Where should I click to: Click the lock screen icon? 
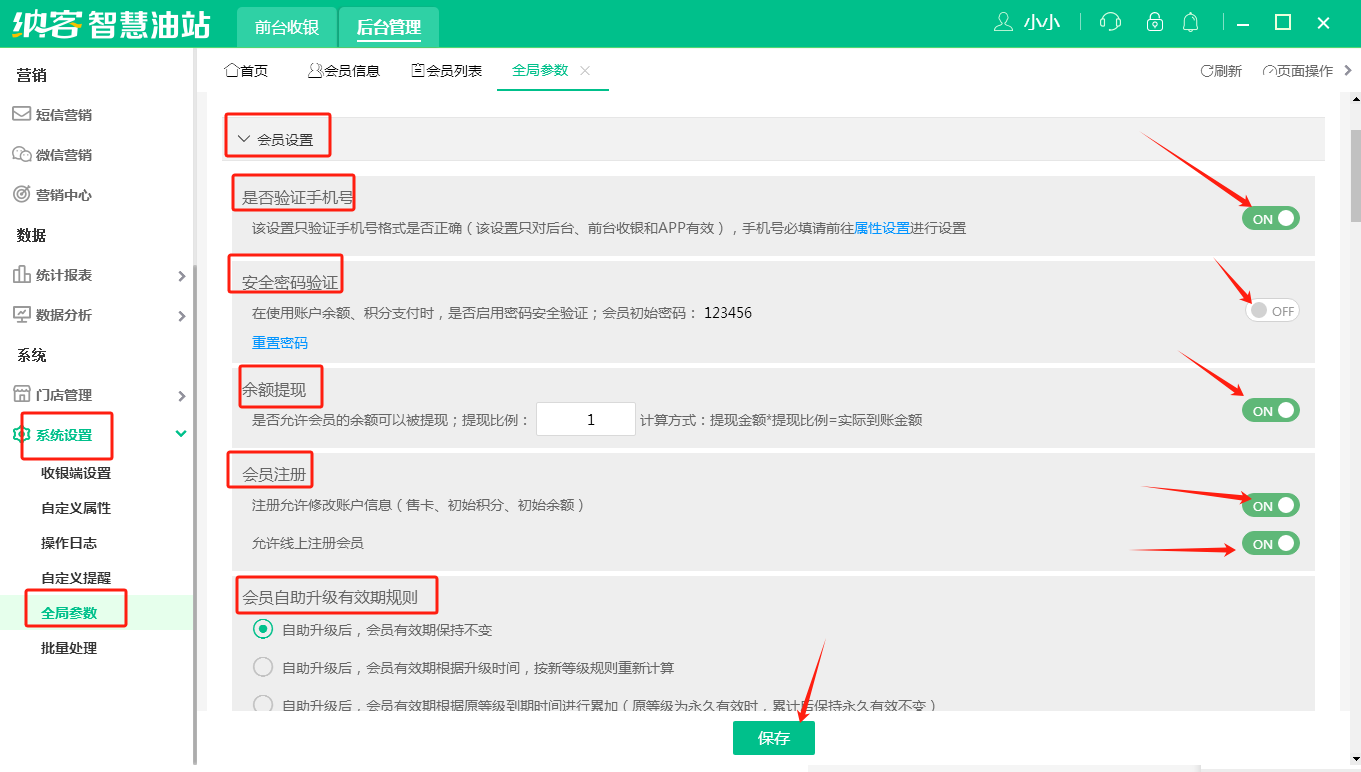coord(1155,22)
